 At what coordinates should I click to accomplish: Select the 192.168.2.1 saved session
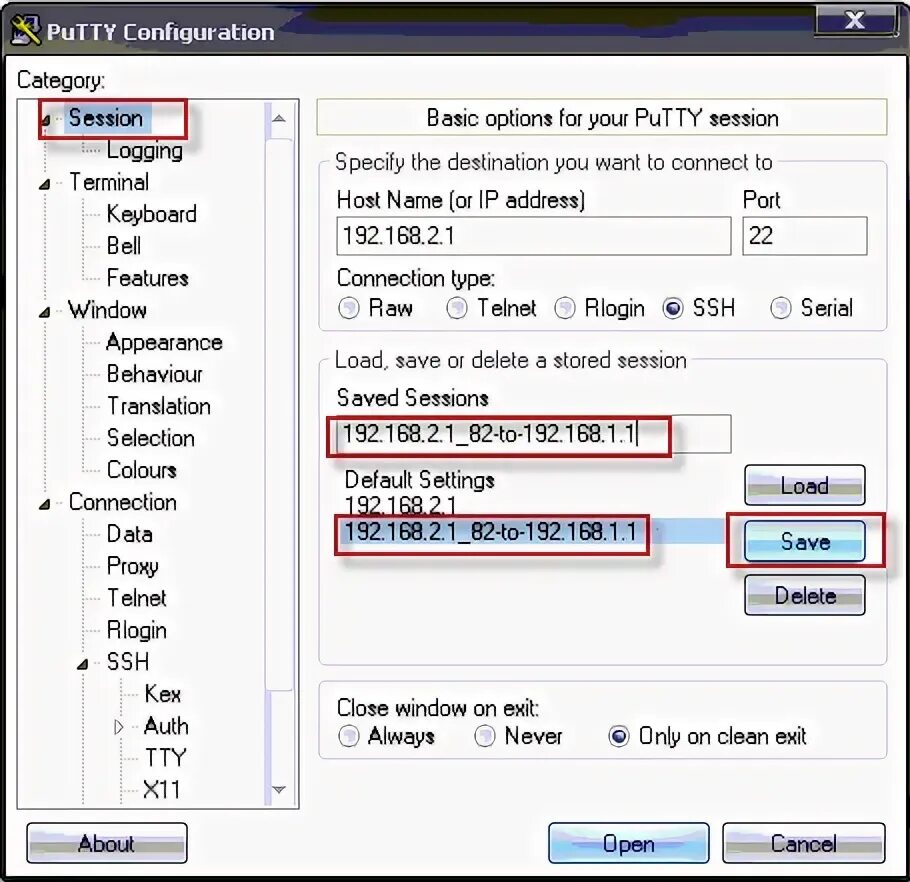pyautogui.click(x=400, y=505)
